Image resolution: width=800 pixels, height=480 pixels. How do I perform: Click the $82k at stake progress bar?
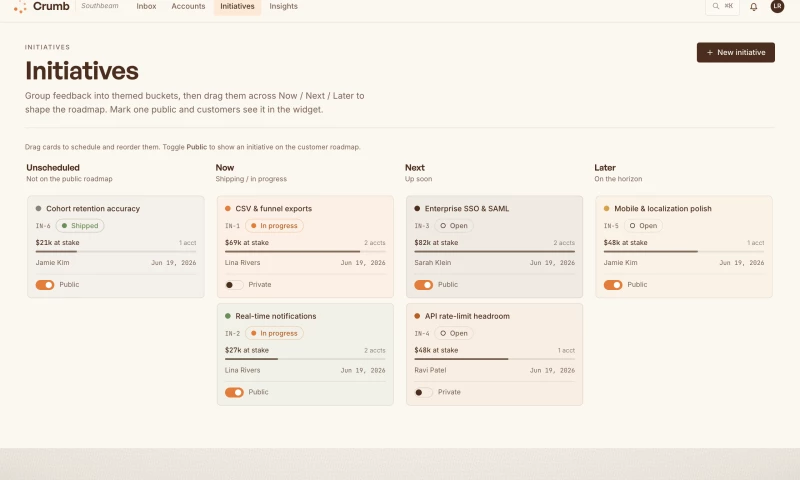[494, 251]
